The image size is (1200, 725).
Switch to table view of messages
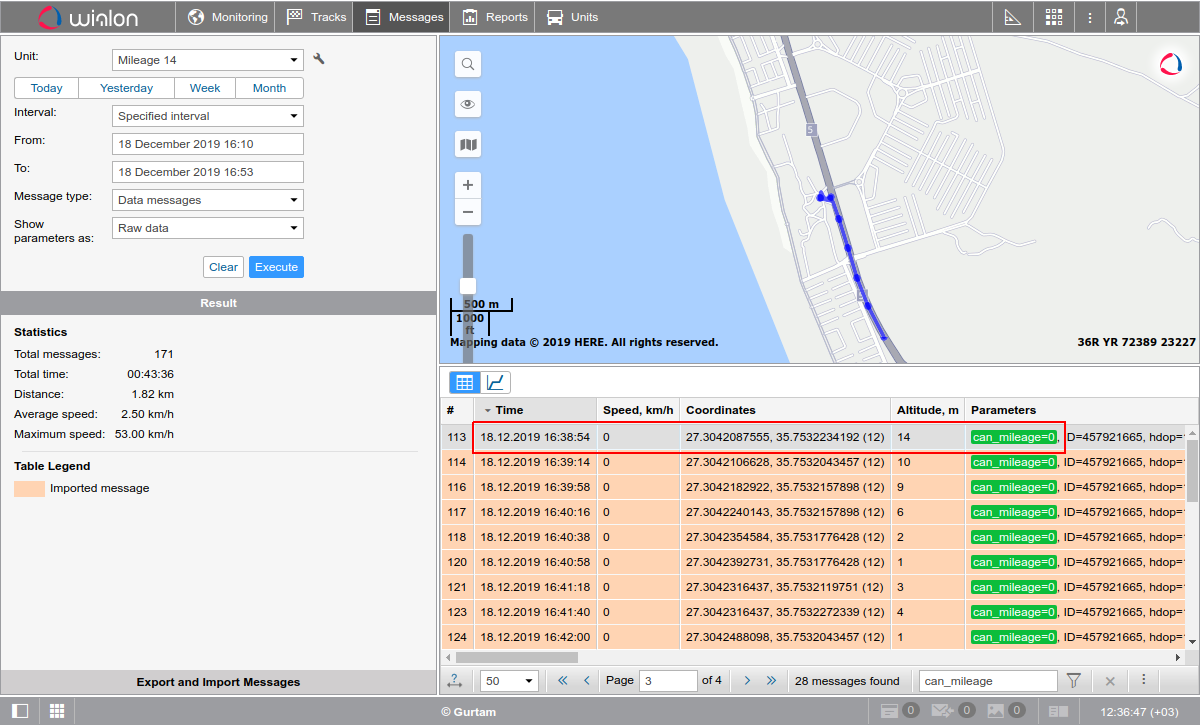click(464, 382)
